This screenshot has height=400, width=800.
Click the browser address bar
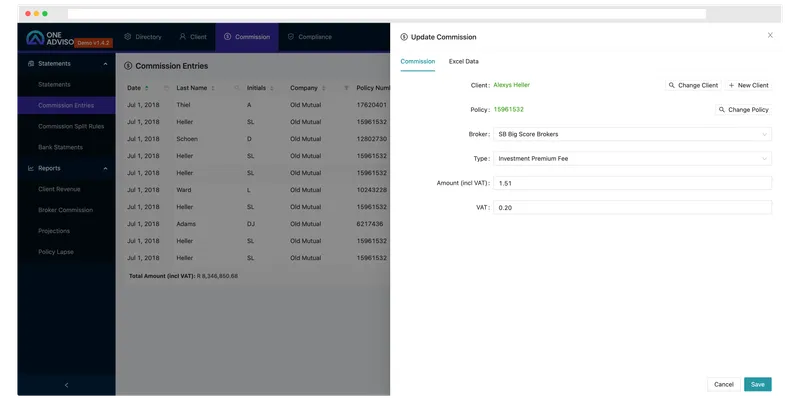[x=387, y=14]
